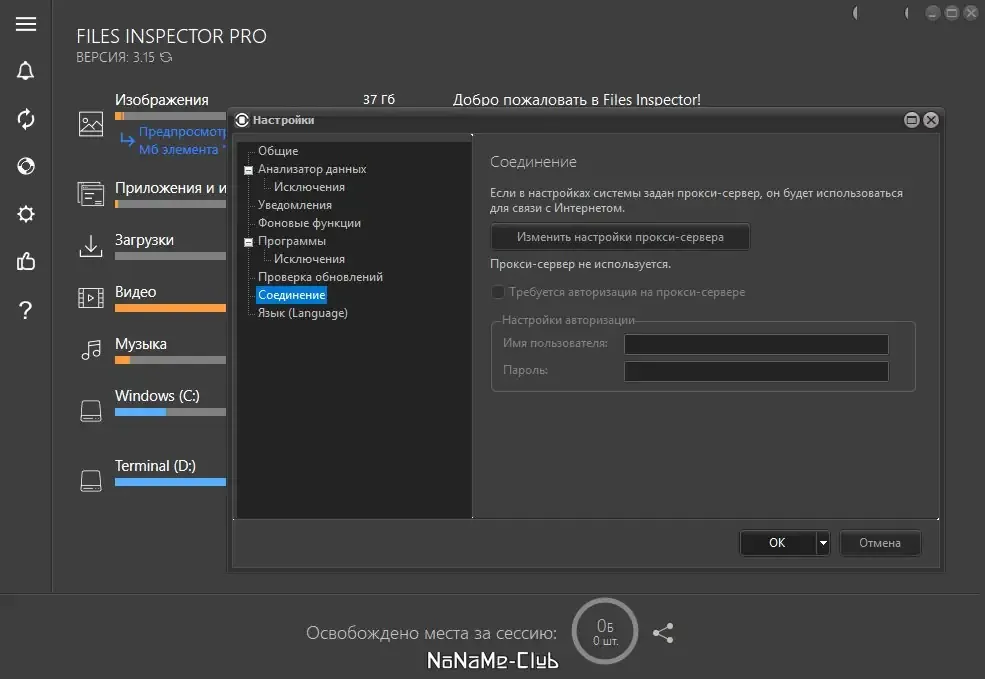Click the Пароль input field

pyautogui.click(x=756, y=371)
